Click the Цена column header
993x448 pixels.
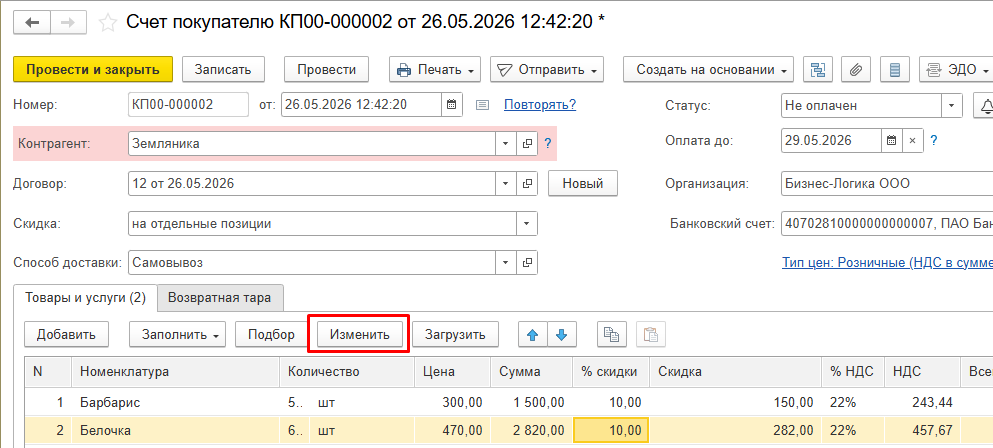click(x=452, y=372)
